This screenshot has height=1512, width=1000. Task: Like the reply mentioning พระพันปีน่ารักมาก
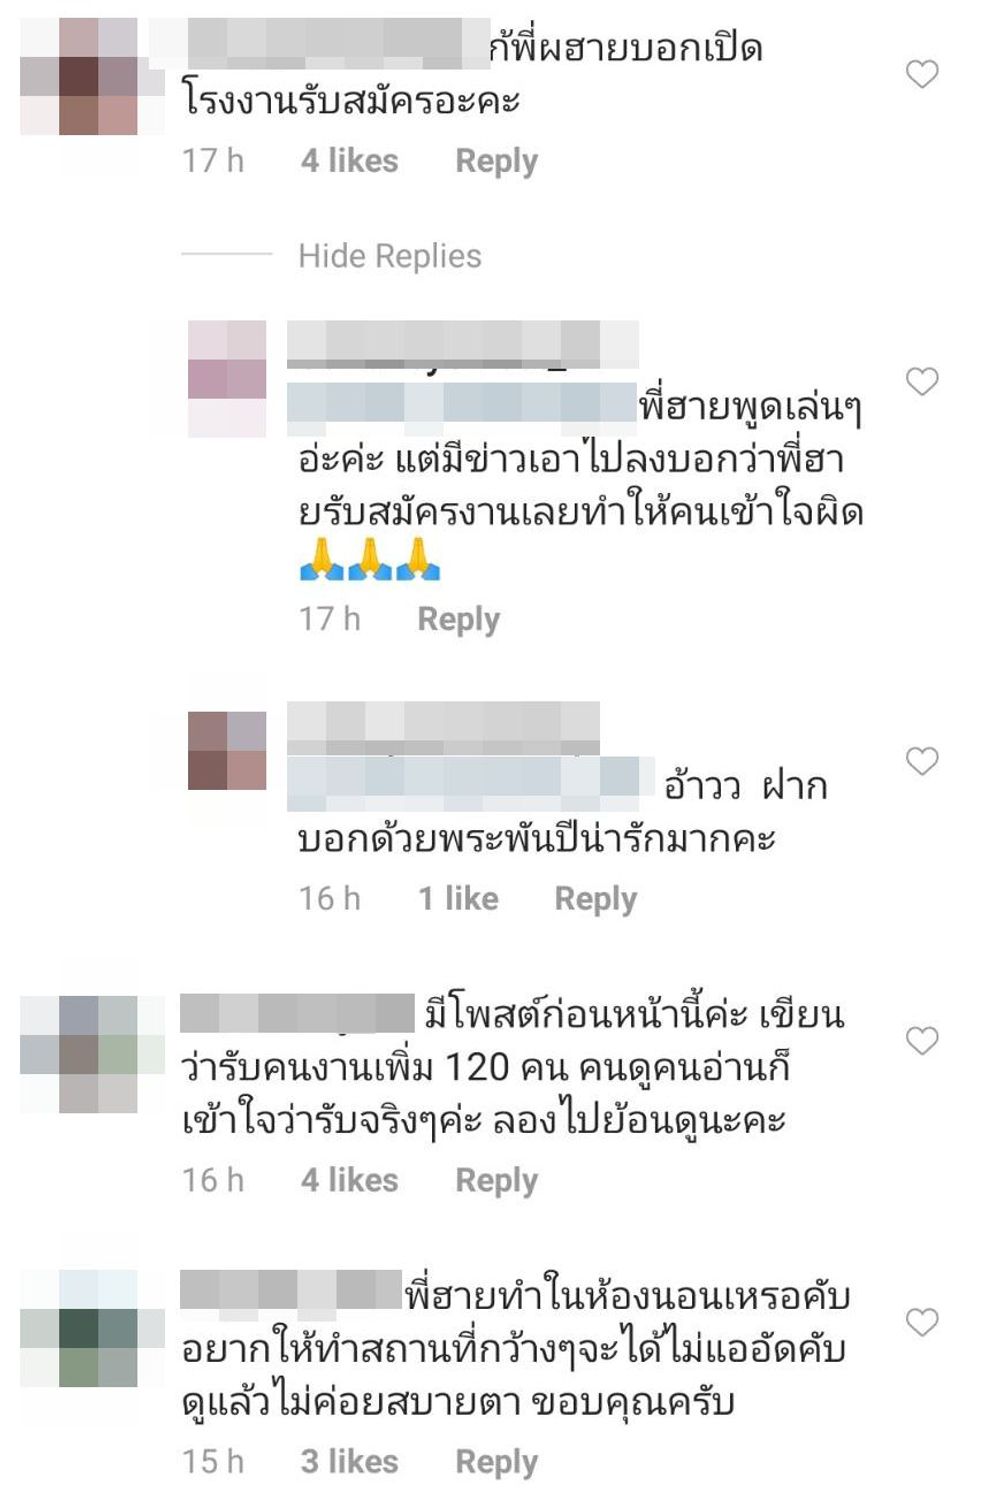pyautogui.click(x=922, y=761)
